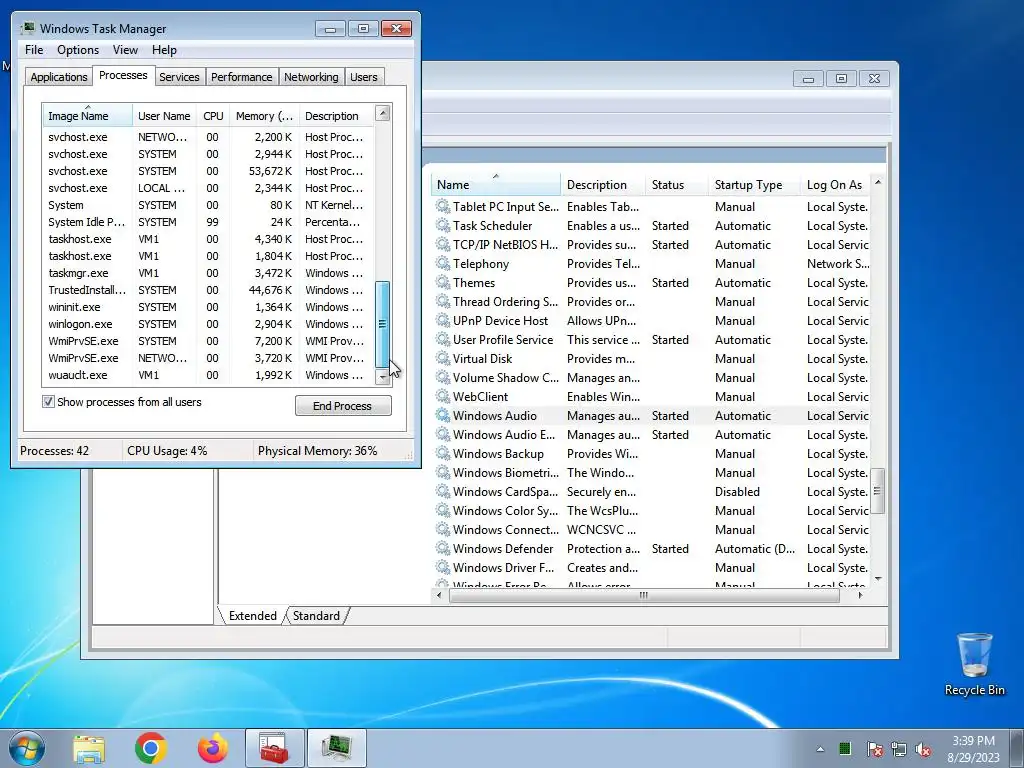
Task: Switch to Services toolbox taskbar button
Action: coord(274,748)
